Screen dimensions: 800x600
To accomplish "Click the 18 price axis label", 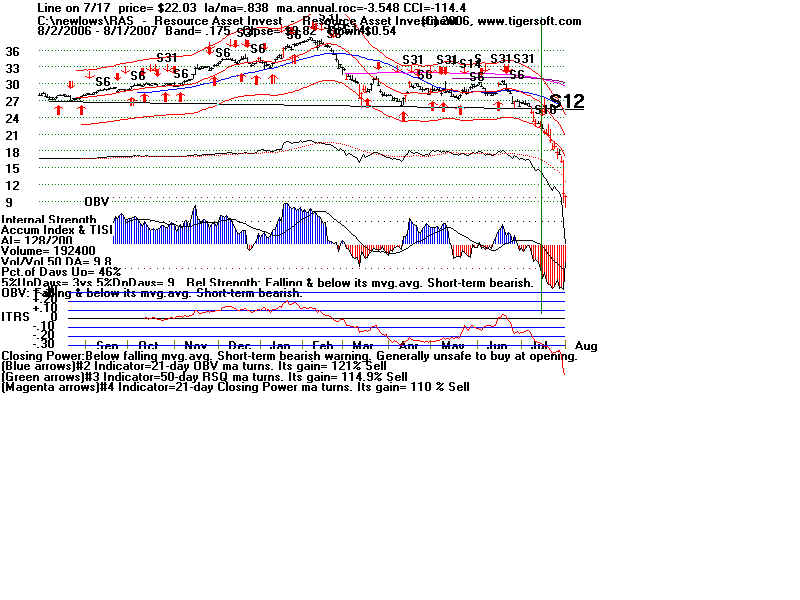I will tap(13, 153).
